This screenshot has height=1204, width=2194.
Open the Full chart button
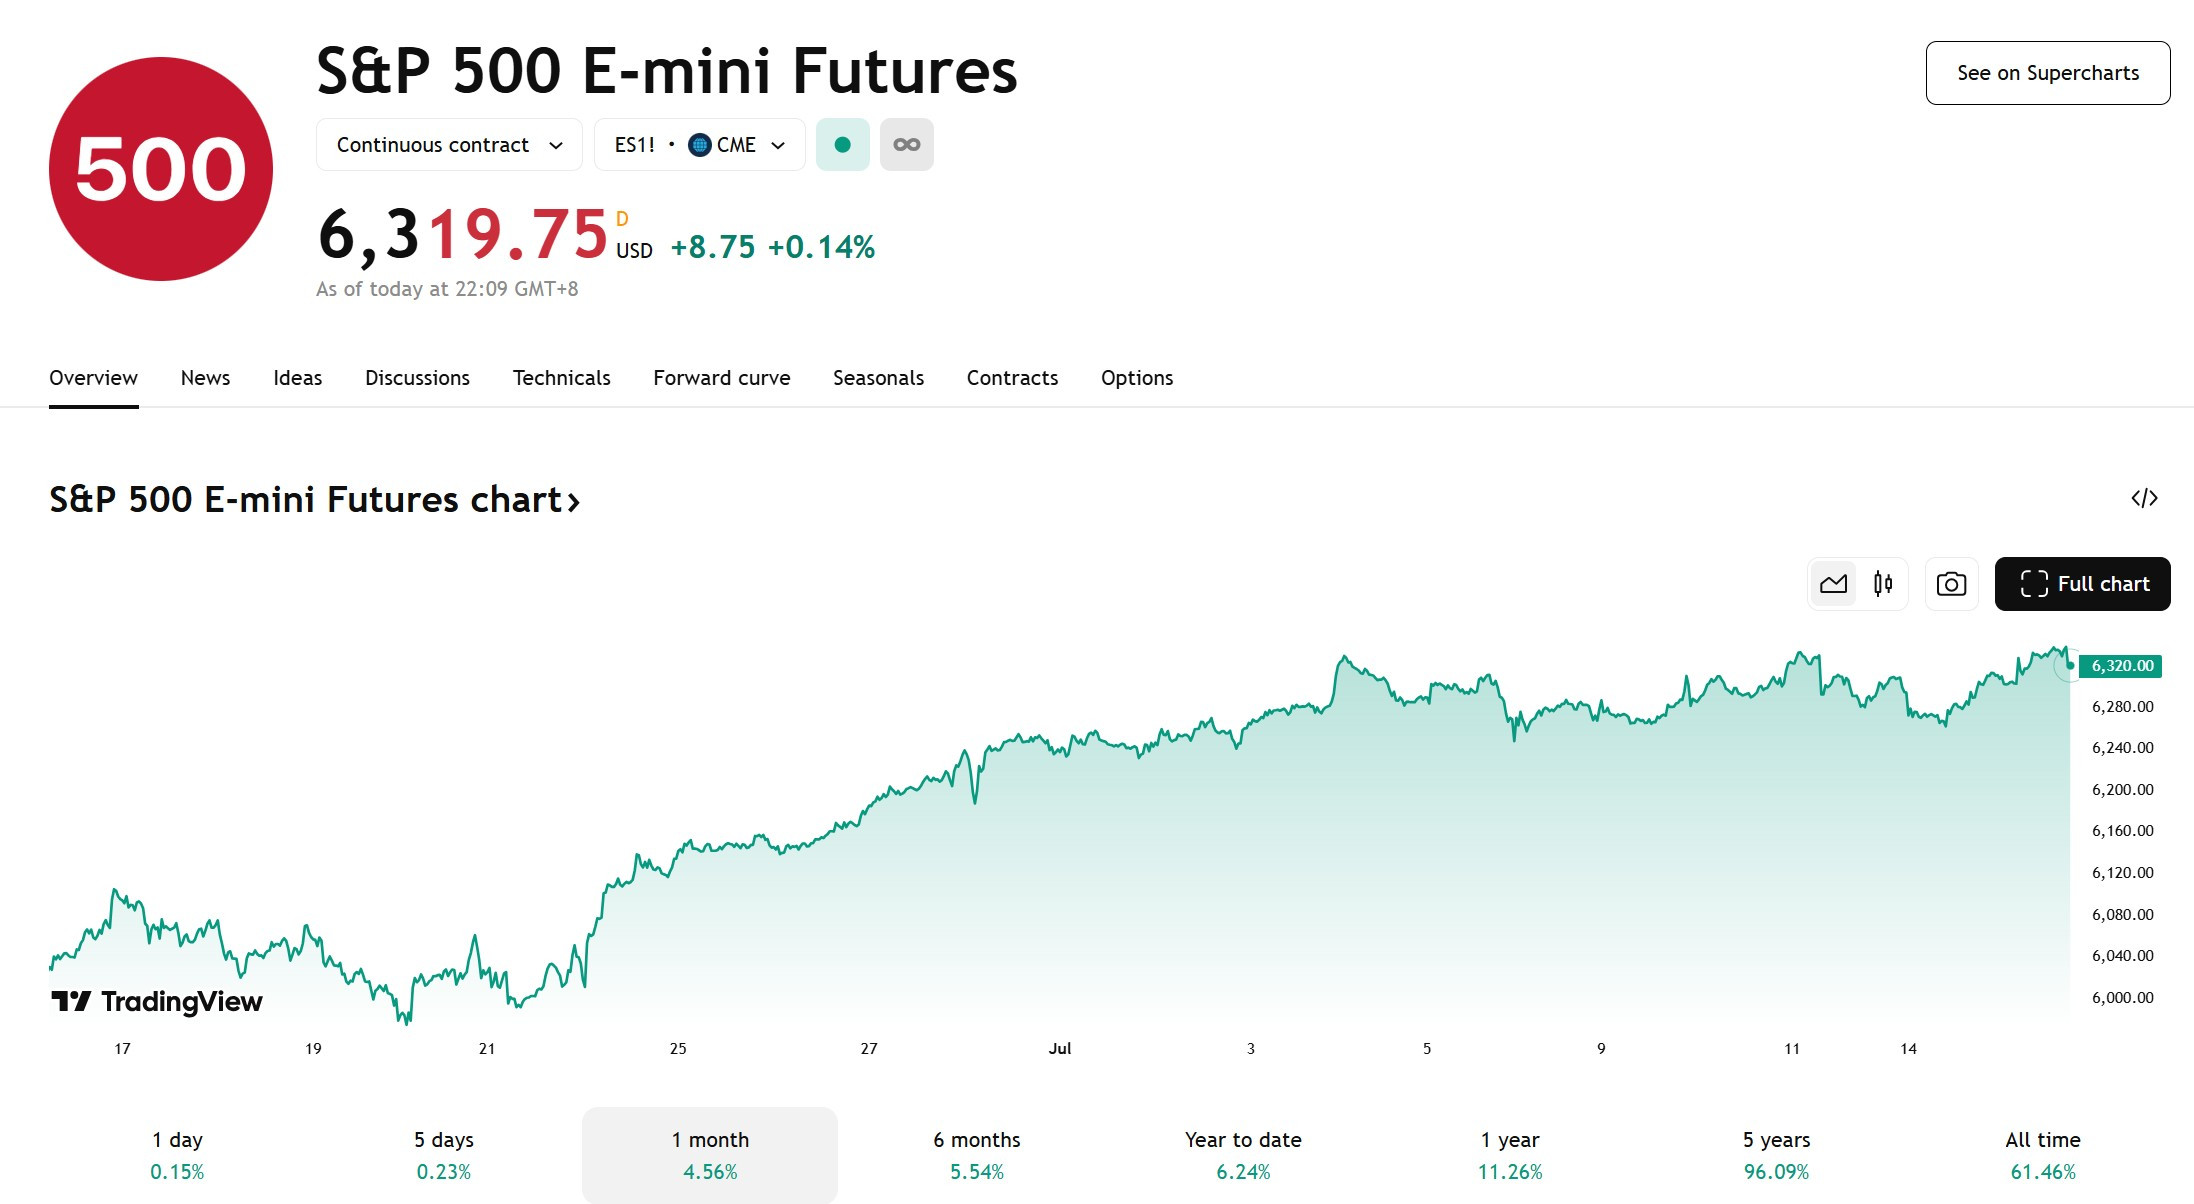point(2083,584)
